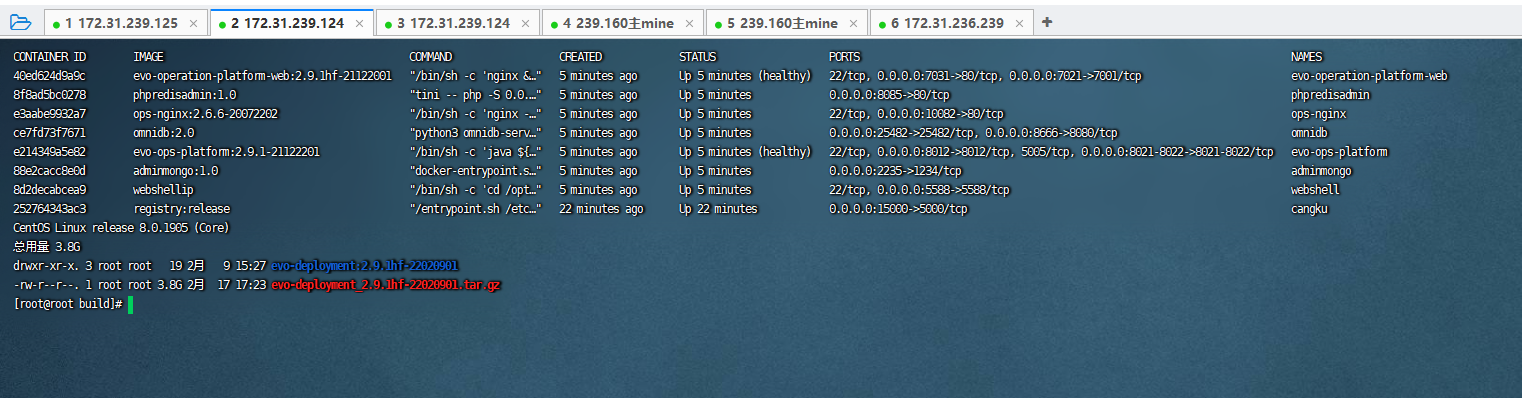Click green status dot on tab 1

click(56, 24)
